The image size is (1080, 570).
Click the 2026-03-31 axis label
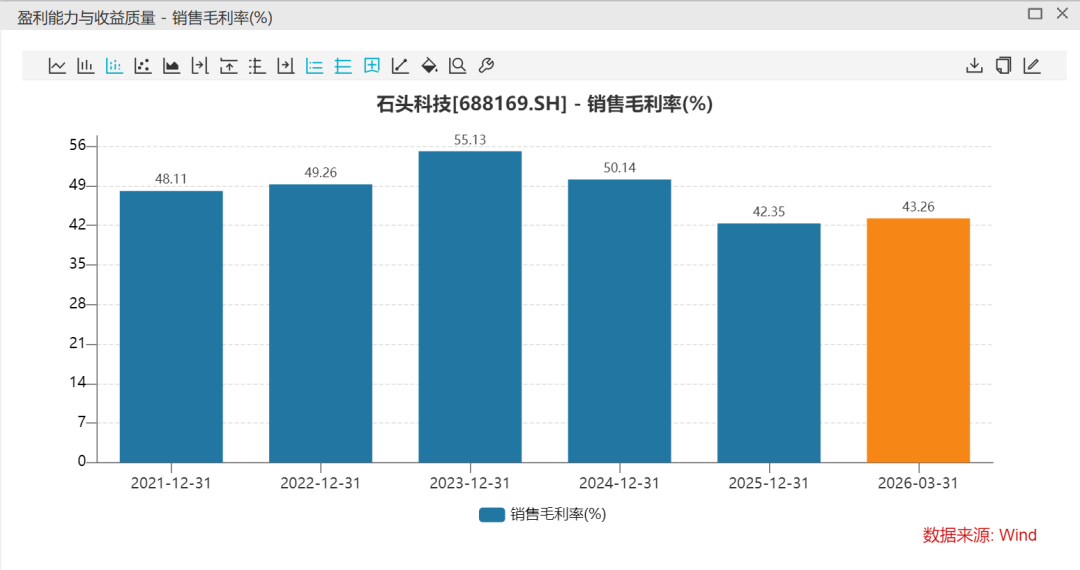918,483
